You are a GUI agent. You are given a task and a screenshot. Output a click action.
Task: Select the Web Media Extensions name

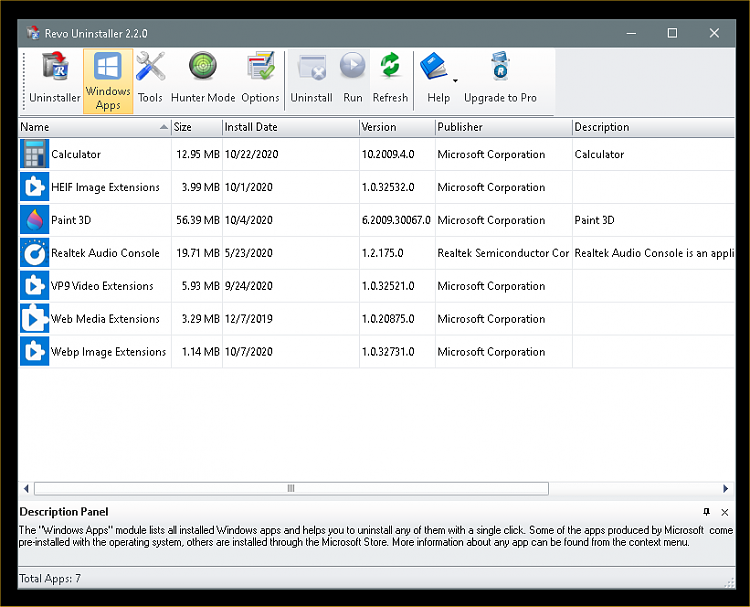click(x=105, y=319)
